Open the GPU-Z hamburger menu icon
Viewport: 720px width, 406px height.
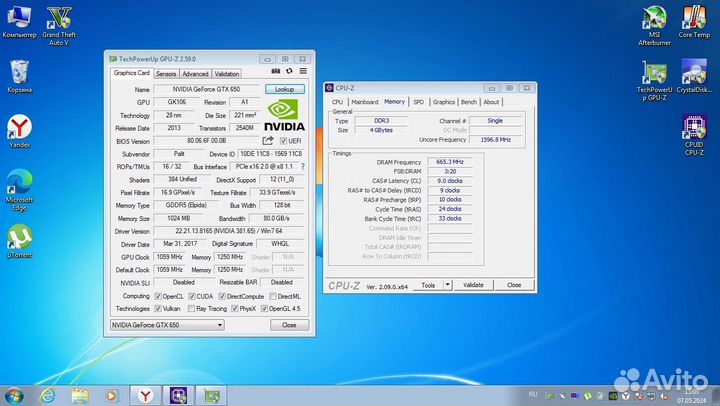pos(303,71)
